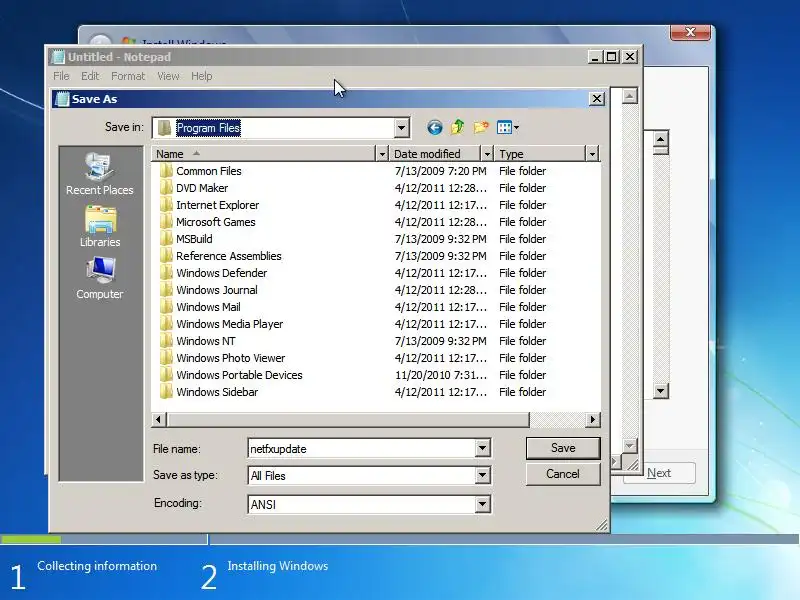
Task: Open the View menu icon in Save As toolbar
Action: (x=508, y=127)
